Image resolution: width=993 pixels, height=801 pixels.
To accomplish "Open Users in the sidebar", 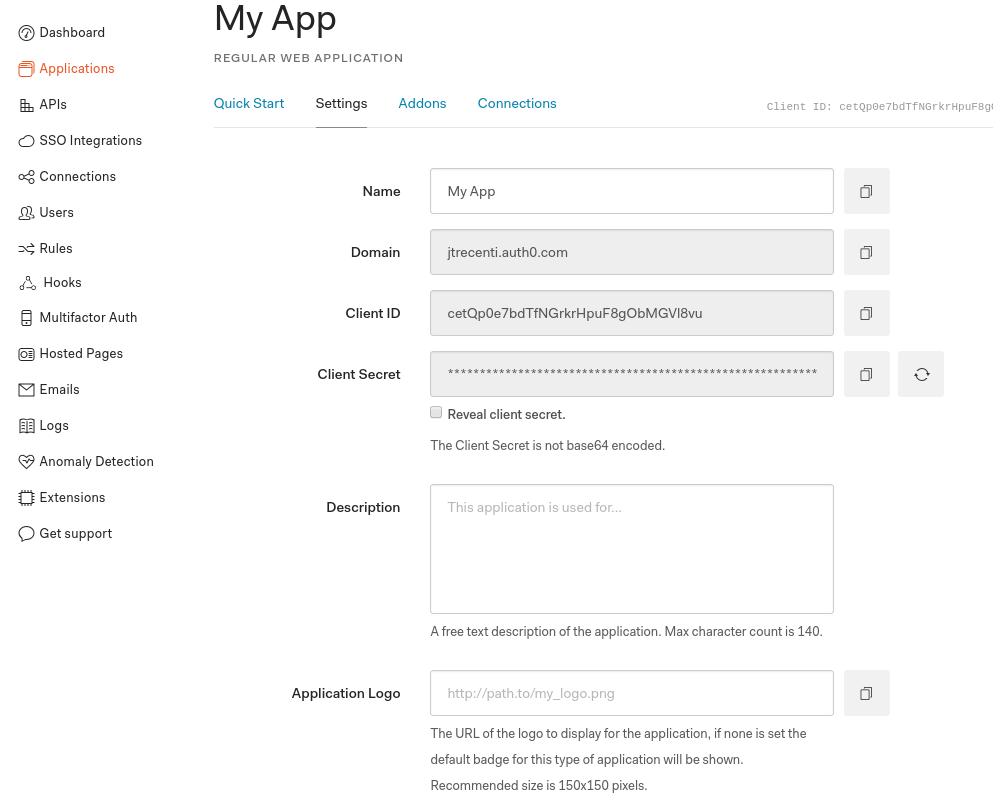I will (x=56, y=212).
